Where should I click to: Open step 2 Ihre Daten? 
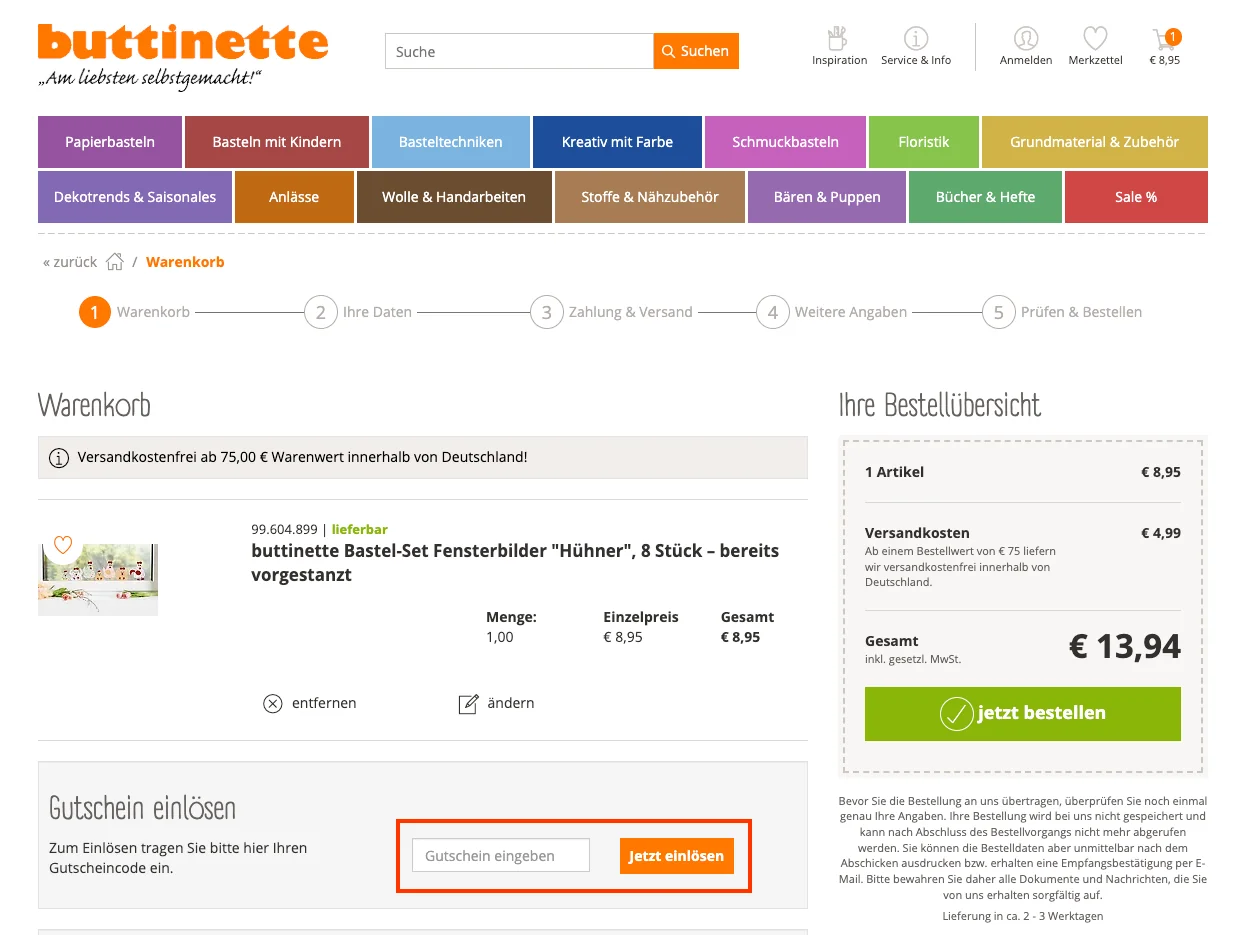point(320,311)
